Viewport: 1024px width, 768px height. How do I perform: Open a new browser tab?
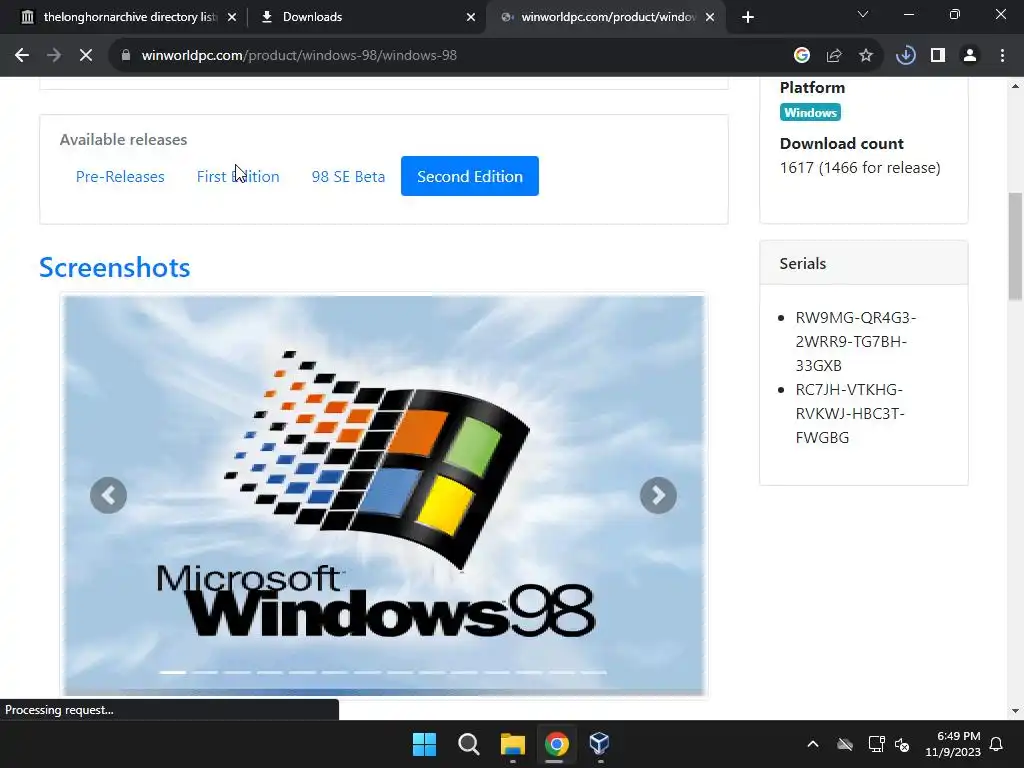coord(748,17)
